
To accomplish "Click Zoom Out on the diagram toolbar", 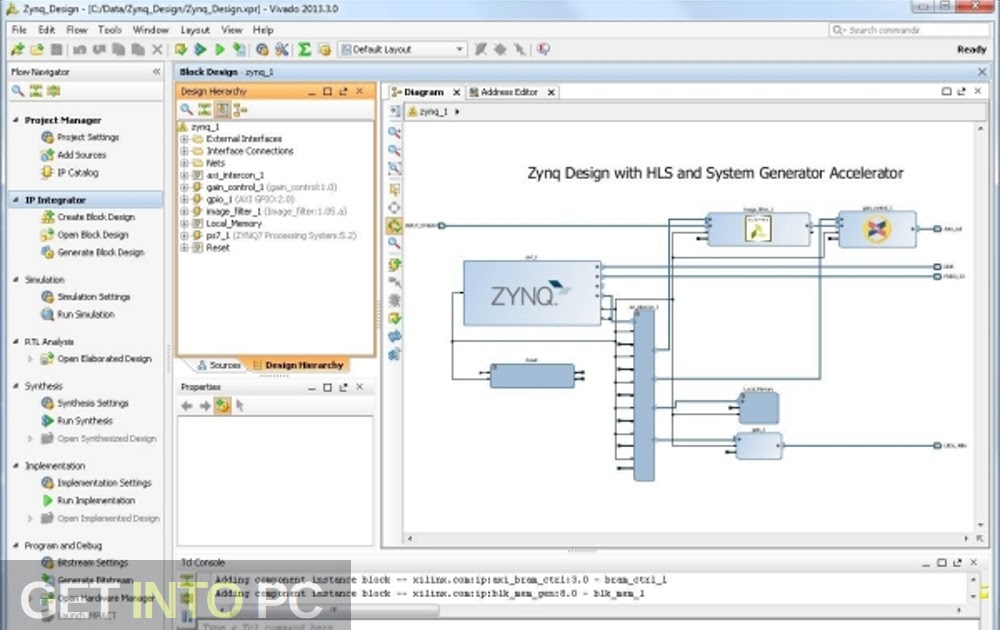I will [x=395, y=150].
